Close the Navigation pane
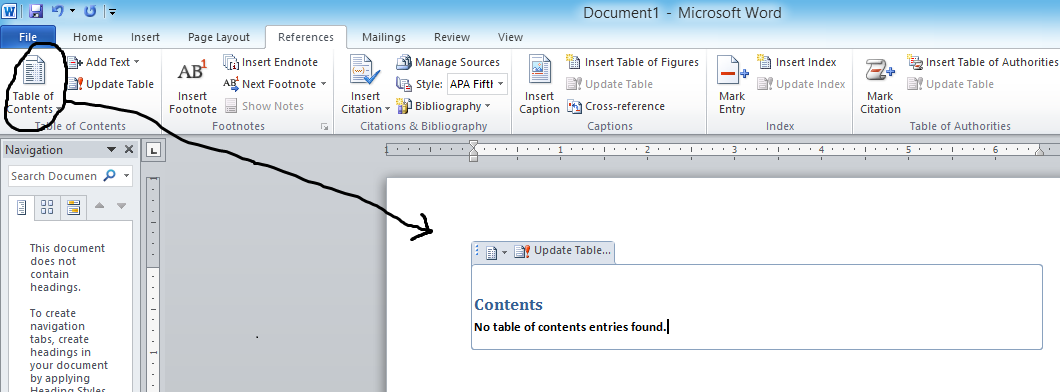Screen dimensions: 1060x392 [128, 149]
